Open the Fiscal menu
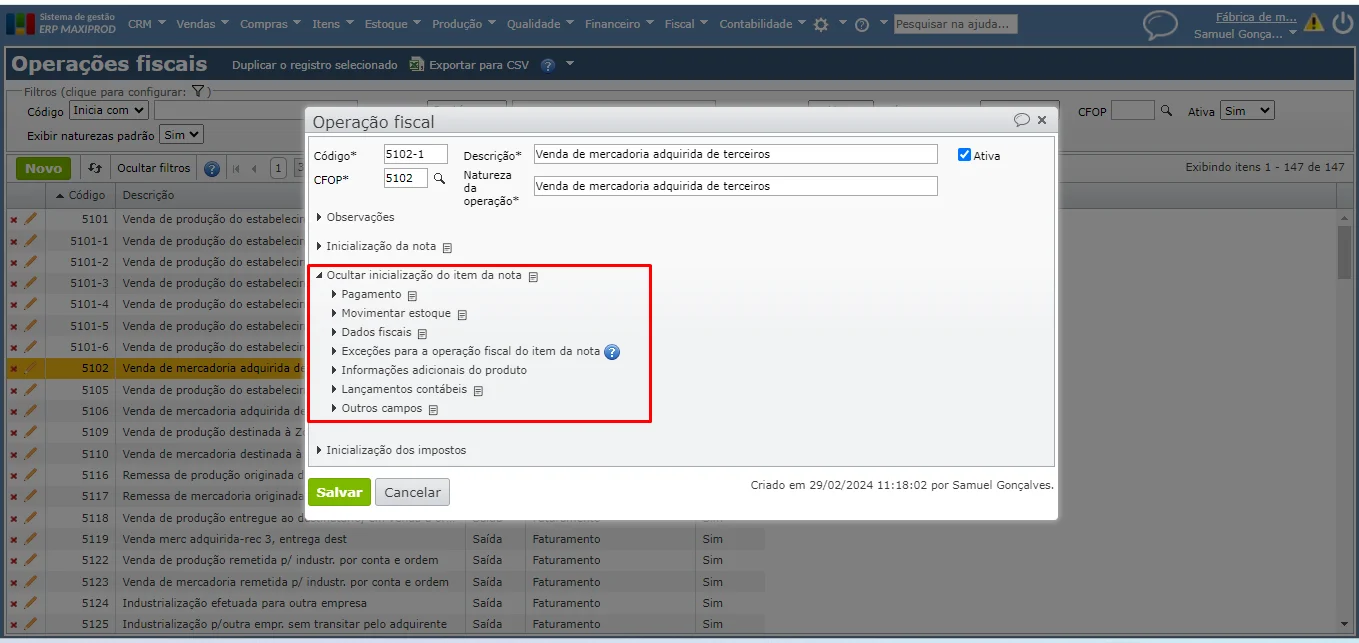The image size is (1359, 643). [x=687, y=24]
